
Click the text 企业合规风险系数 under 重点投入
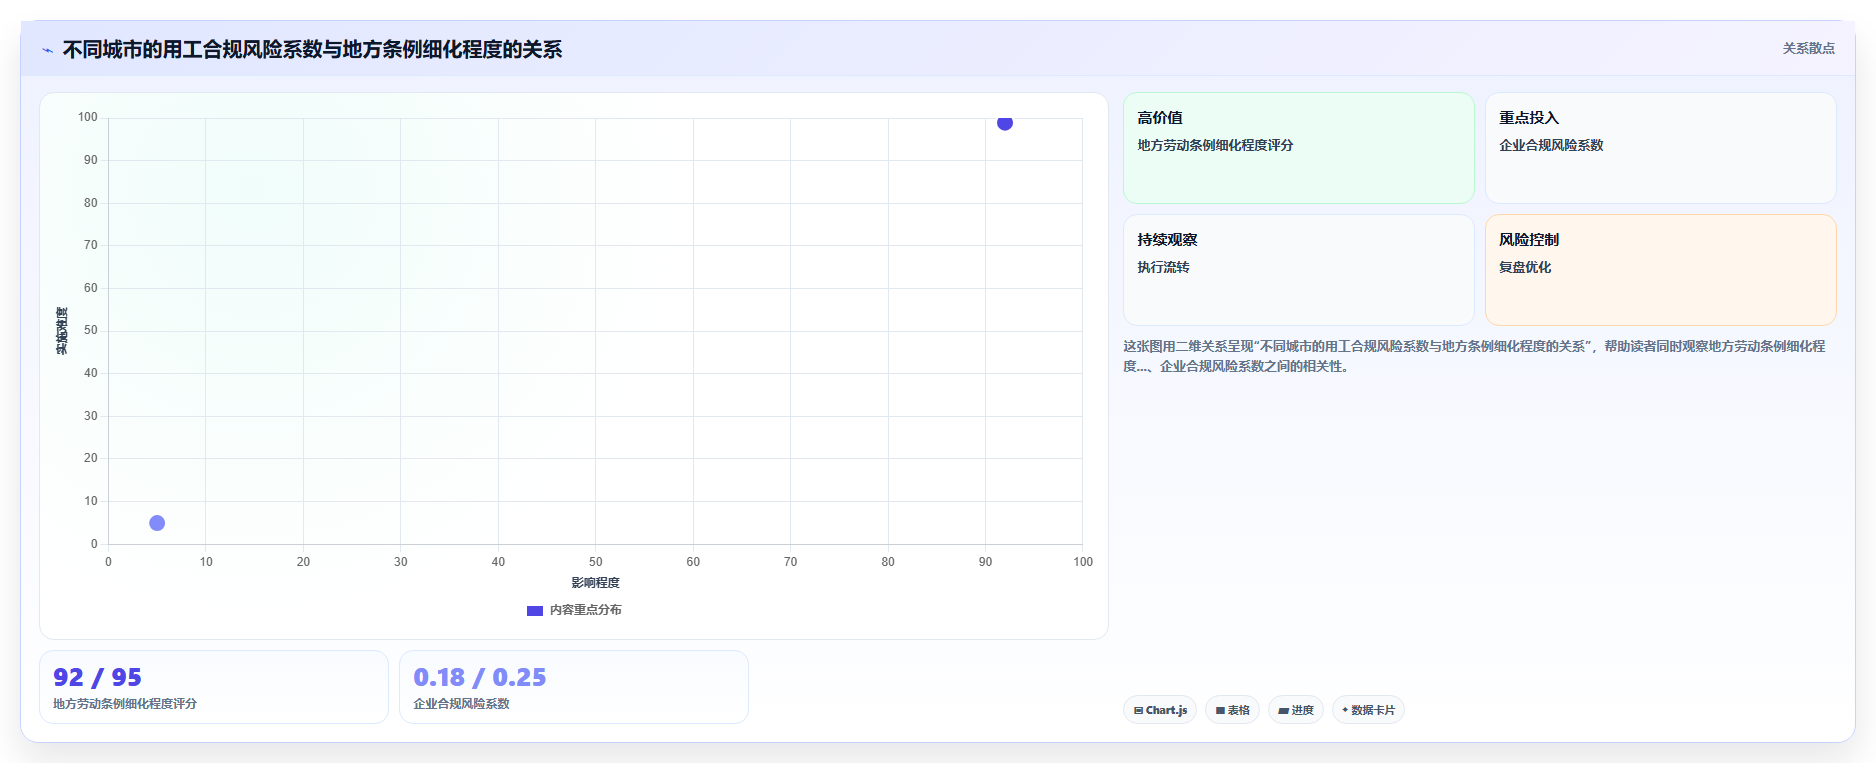pos(1551,145)
